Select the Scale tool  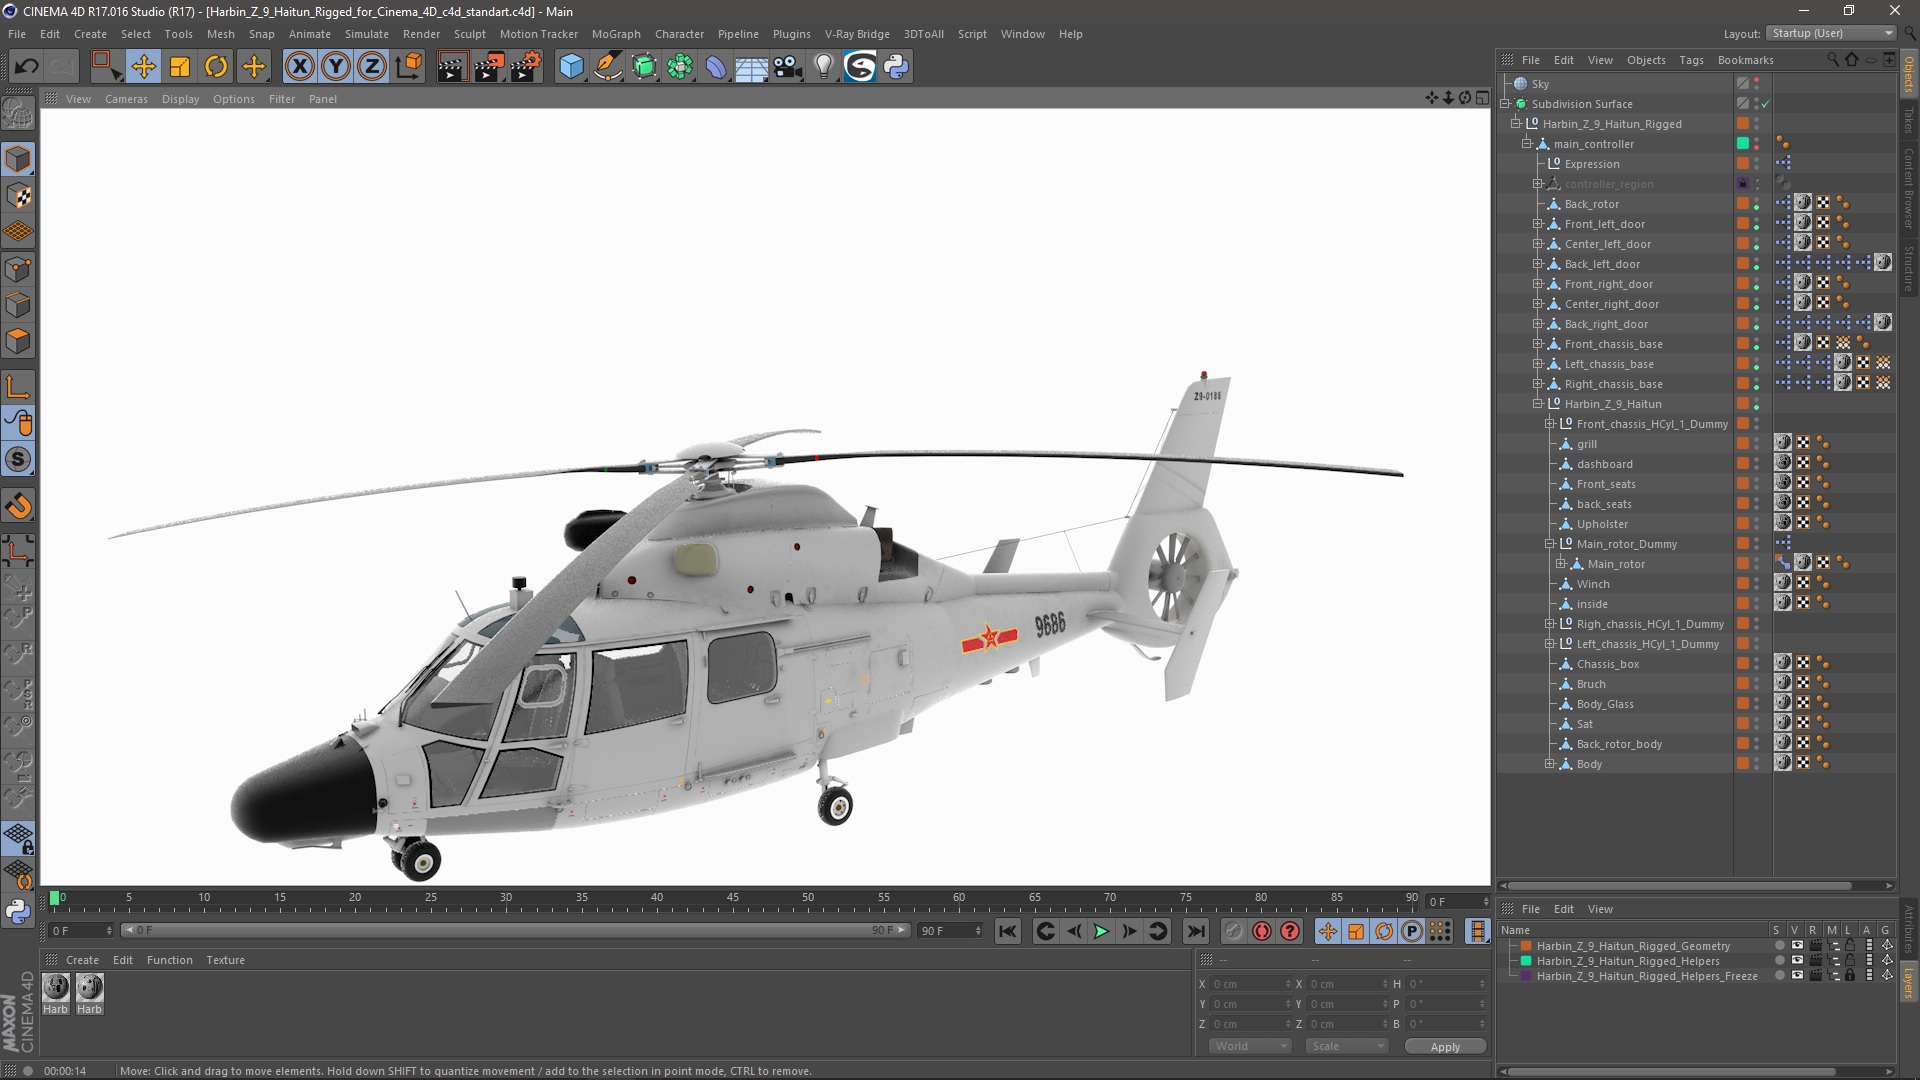(x=180, y=67)
